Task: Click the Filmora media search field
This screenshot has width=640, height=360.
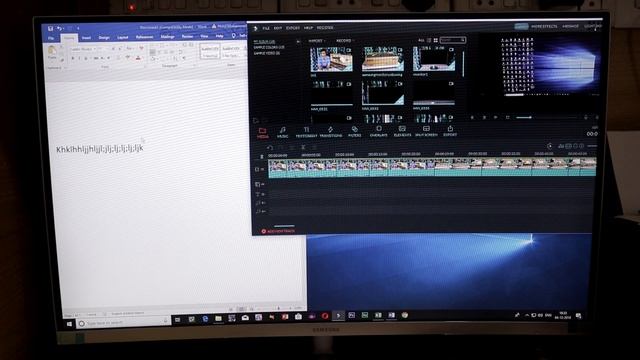Action: pos(452,40)
